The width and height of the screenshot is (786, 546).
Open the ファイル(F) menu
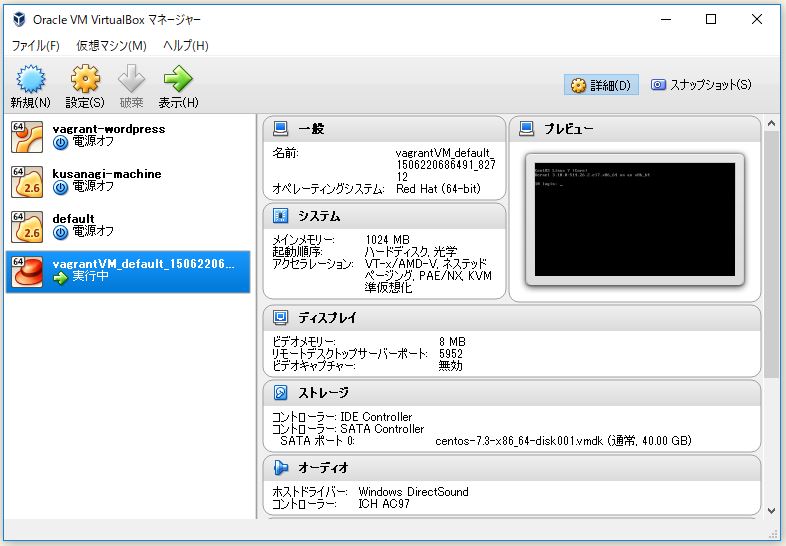36,46
